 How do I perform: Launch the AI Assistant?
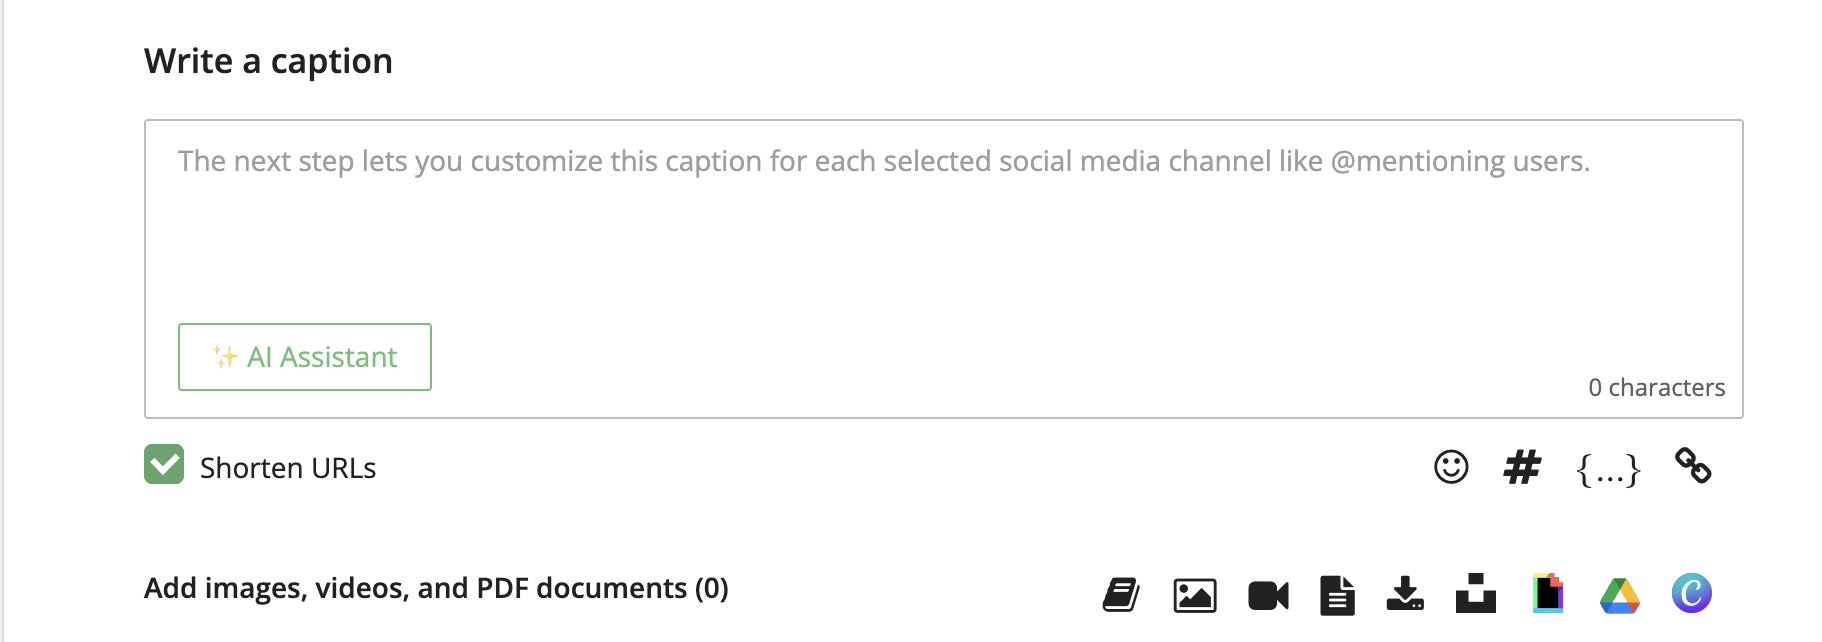click(305, 357)
